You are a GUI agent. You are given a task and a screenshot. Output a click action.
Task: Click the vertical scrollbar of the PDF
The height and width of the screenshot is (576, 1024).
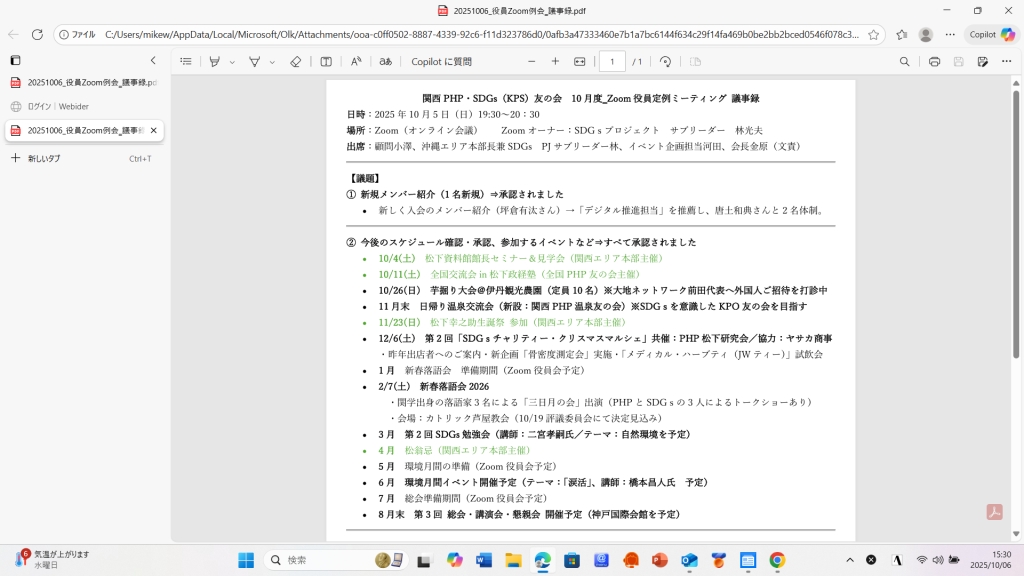click(x=1017, y=300)
